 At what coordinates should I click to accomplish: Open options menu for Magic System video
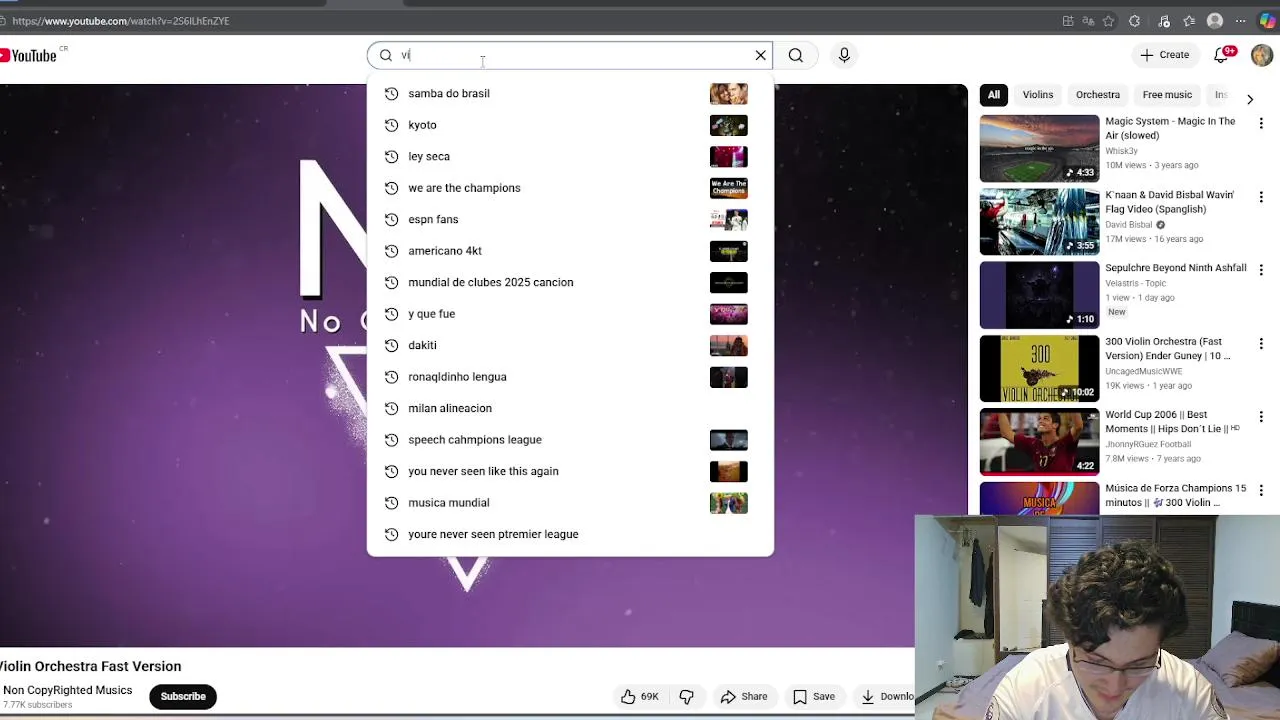pyautogui.click(x=1261, y=123)
